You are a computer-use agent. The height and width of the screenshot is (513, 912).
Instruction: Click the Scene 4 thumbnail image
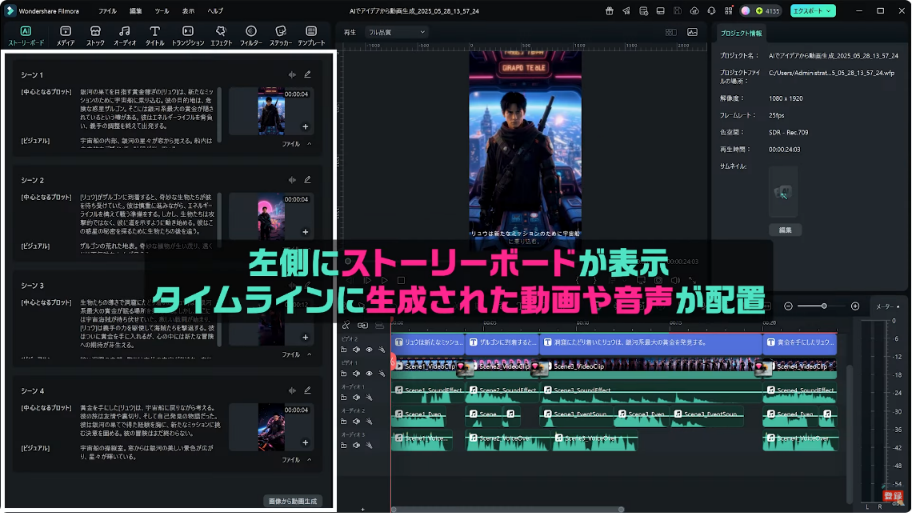point(271,428)
